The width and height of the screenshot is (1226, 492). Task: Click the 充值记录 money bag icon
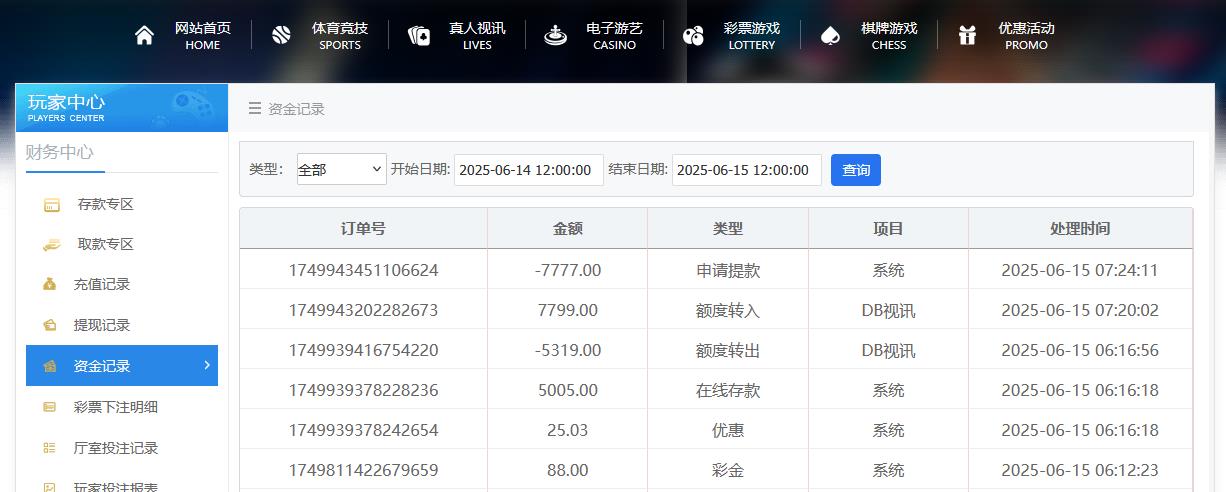[x=50, y=285]
